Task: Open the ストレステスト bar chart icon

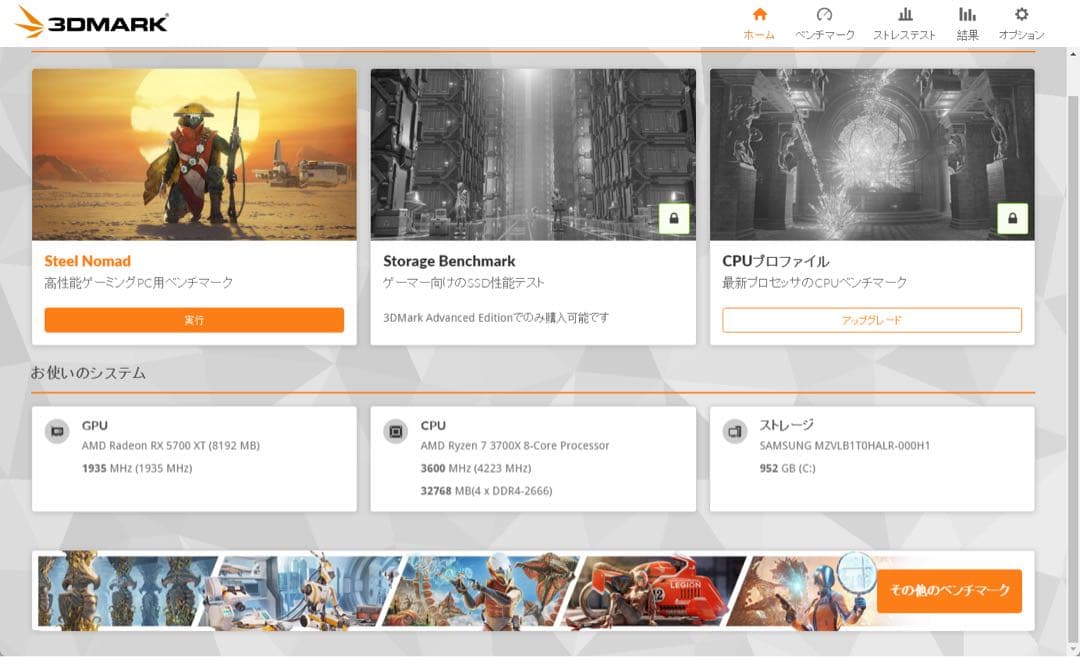Action: click(905, 14)
